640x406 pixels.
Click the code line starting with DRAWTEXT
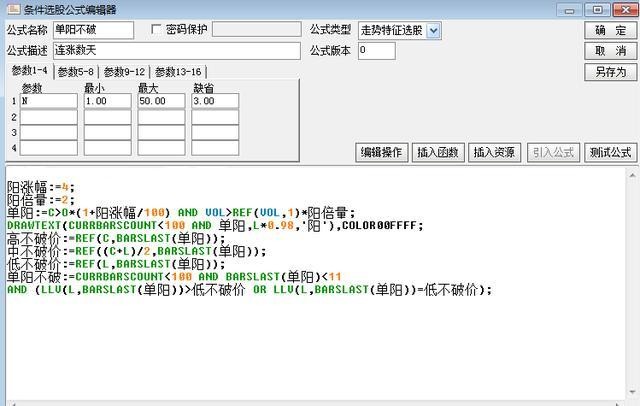tap(215, 225)
